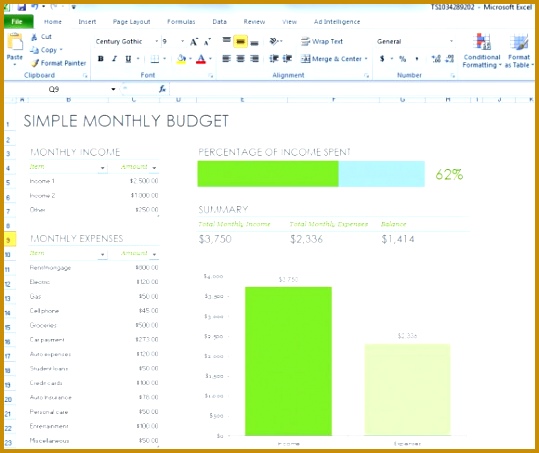Open Alignment group dialog launcher
The width and height of the screenshot is (539, 453).
point(366,76)
